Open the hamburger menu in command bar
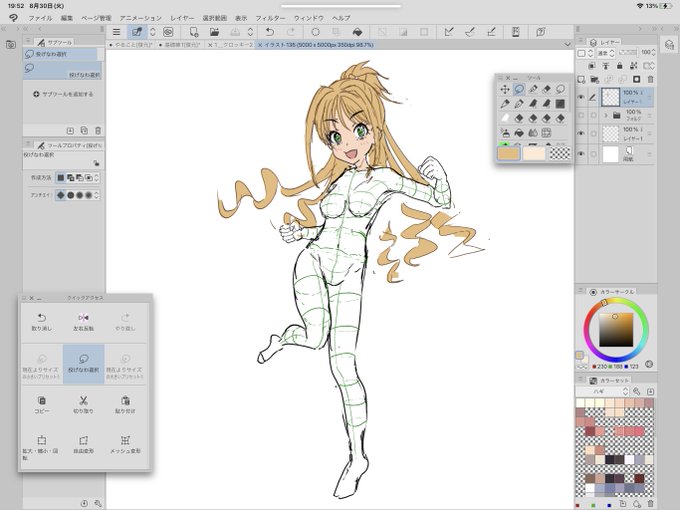The image size is (680, 510). (x=116, y=32)
